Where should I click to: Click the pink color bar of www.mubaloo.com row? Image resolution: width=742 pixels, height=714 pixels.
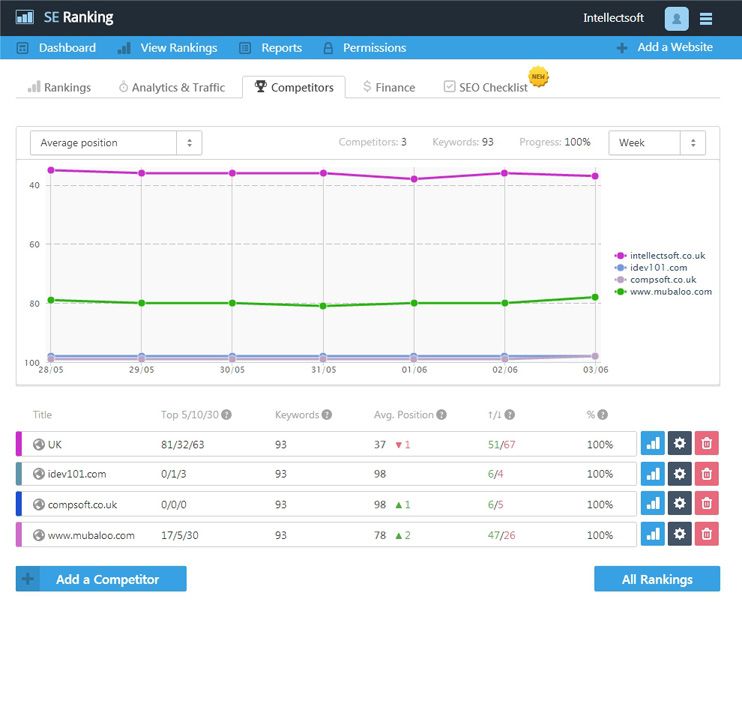click(19, 535)
